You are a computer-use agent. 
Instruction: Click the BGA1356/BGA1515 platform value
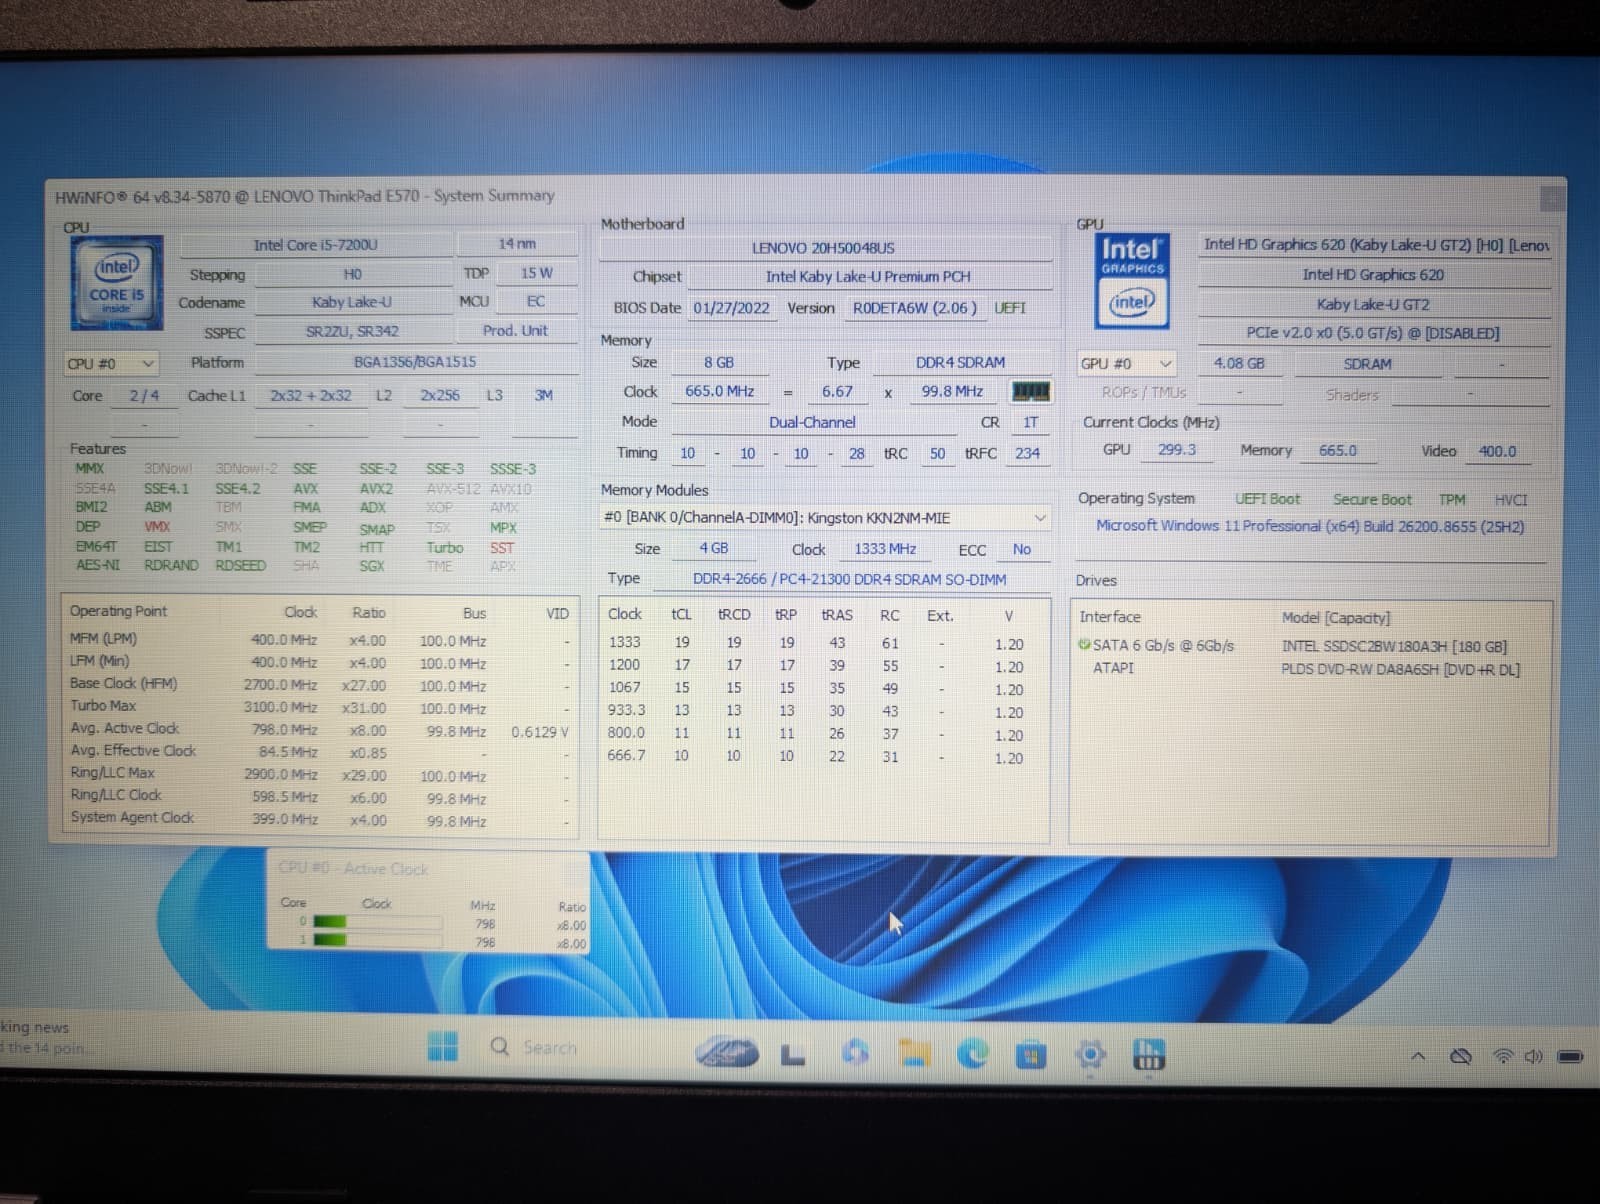pyautogui.click(x=415, y=362)
